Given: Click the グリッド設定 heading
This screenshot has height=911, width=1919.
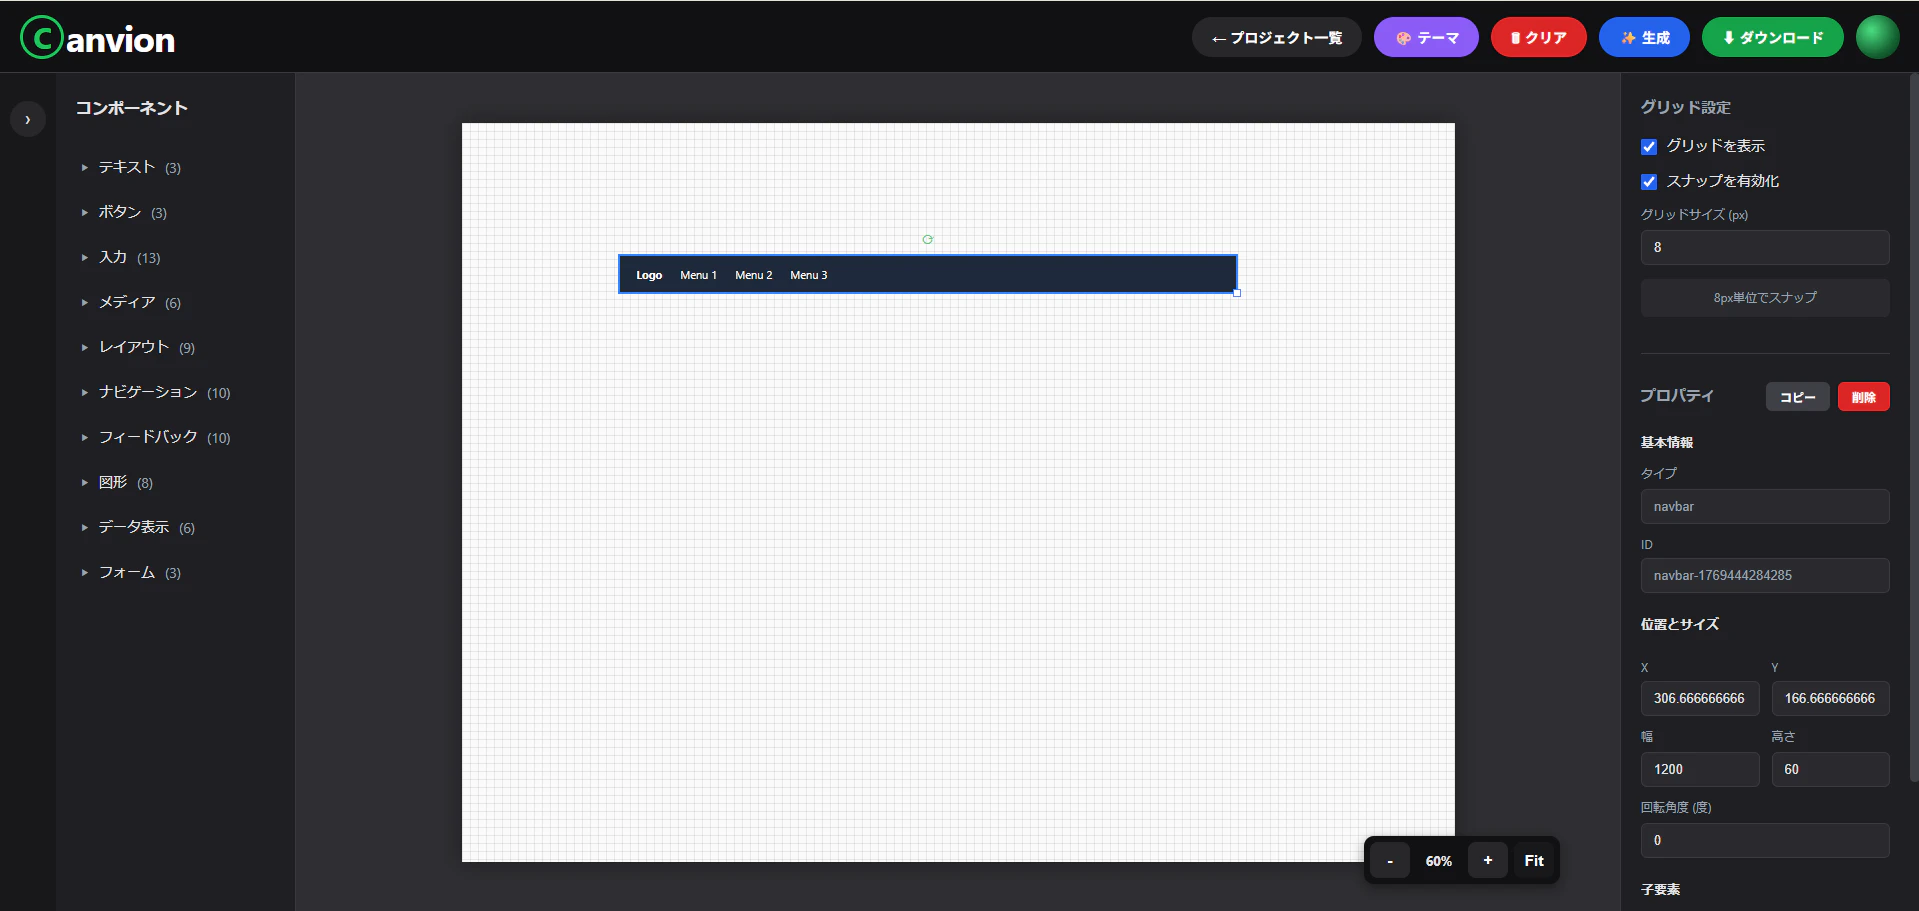Looking at the screenshot, I should point(1685,107).
